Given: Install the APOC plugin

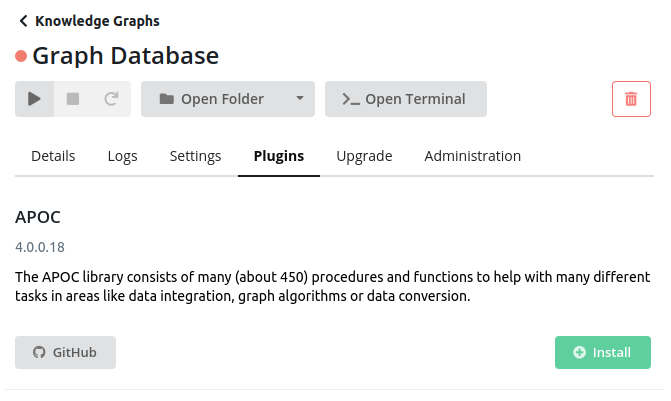Looking at the screenshot, I should coord(603,352).
